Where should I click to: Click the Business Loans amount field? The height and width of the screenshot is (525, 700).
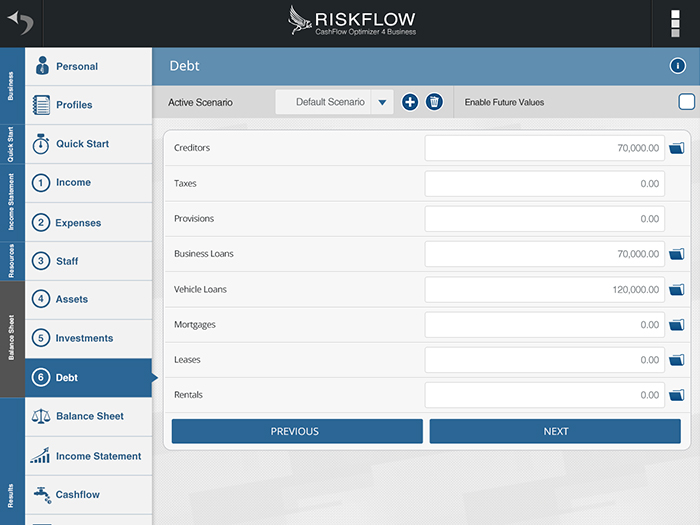click(x=544, y=254)
